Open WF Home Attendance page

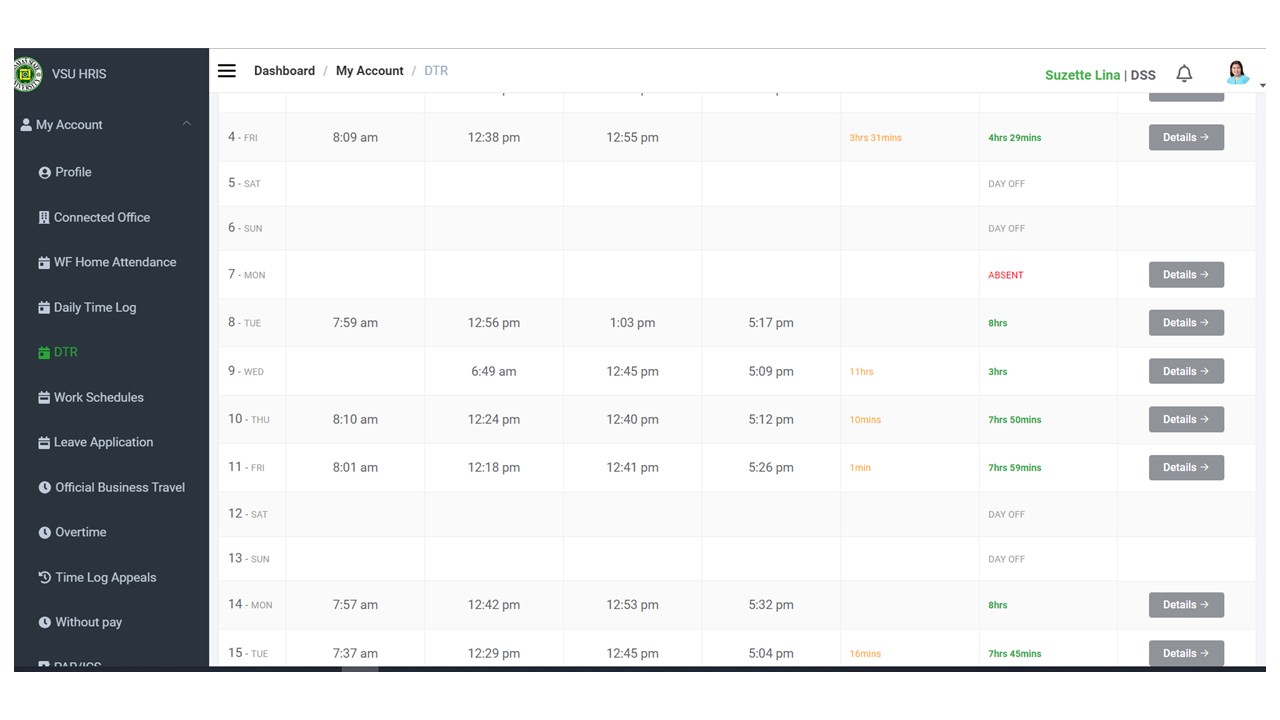114,262
